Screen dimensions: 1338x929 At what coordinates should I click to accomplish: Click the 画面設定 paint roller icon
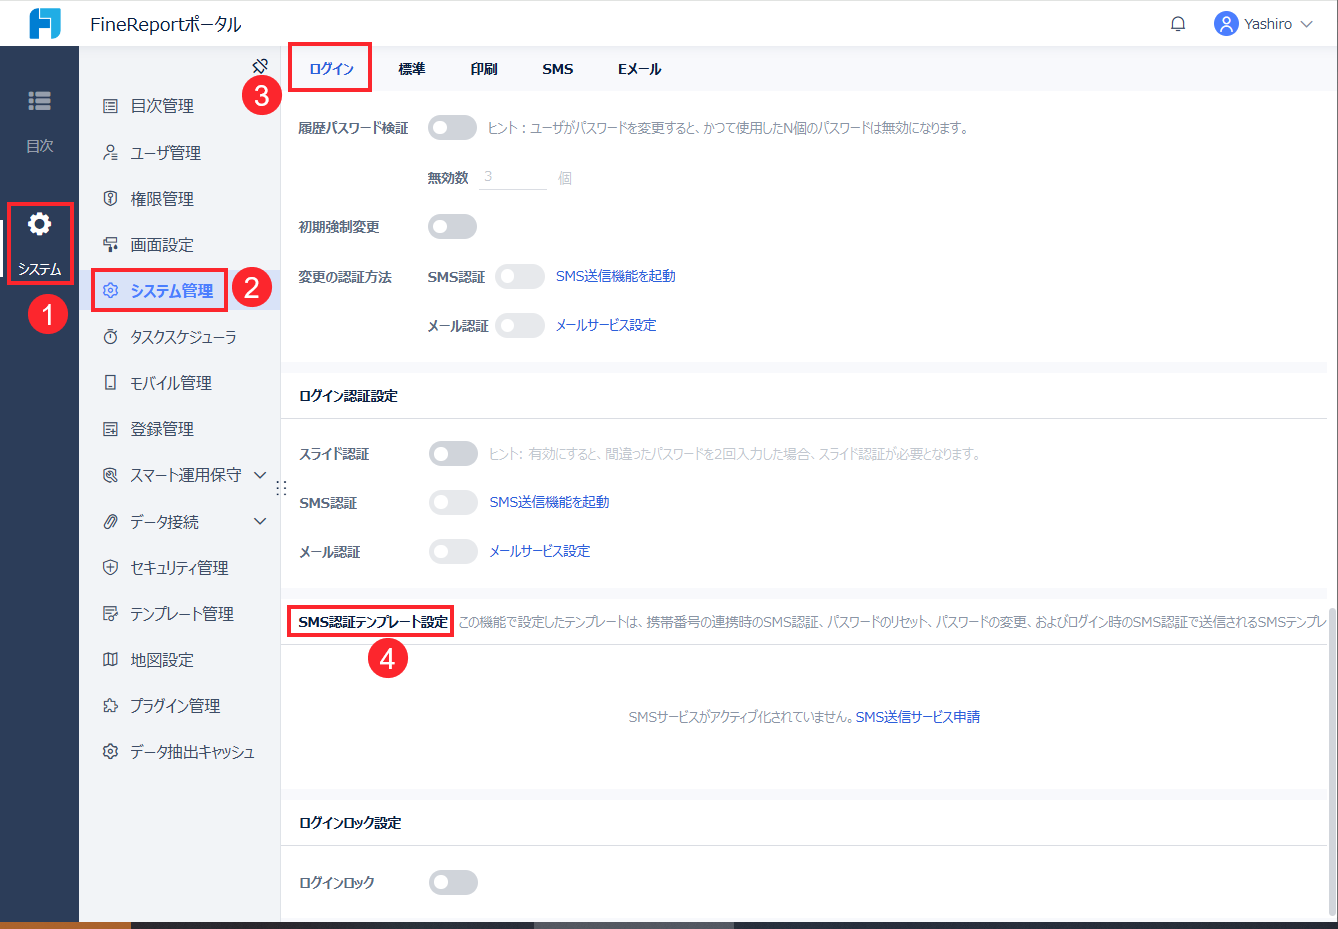pyautogui.click(x=111, y=244)
